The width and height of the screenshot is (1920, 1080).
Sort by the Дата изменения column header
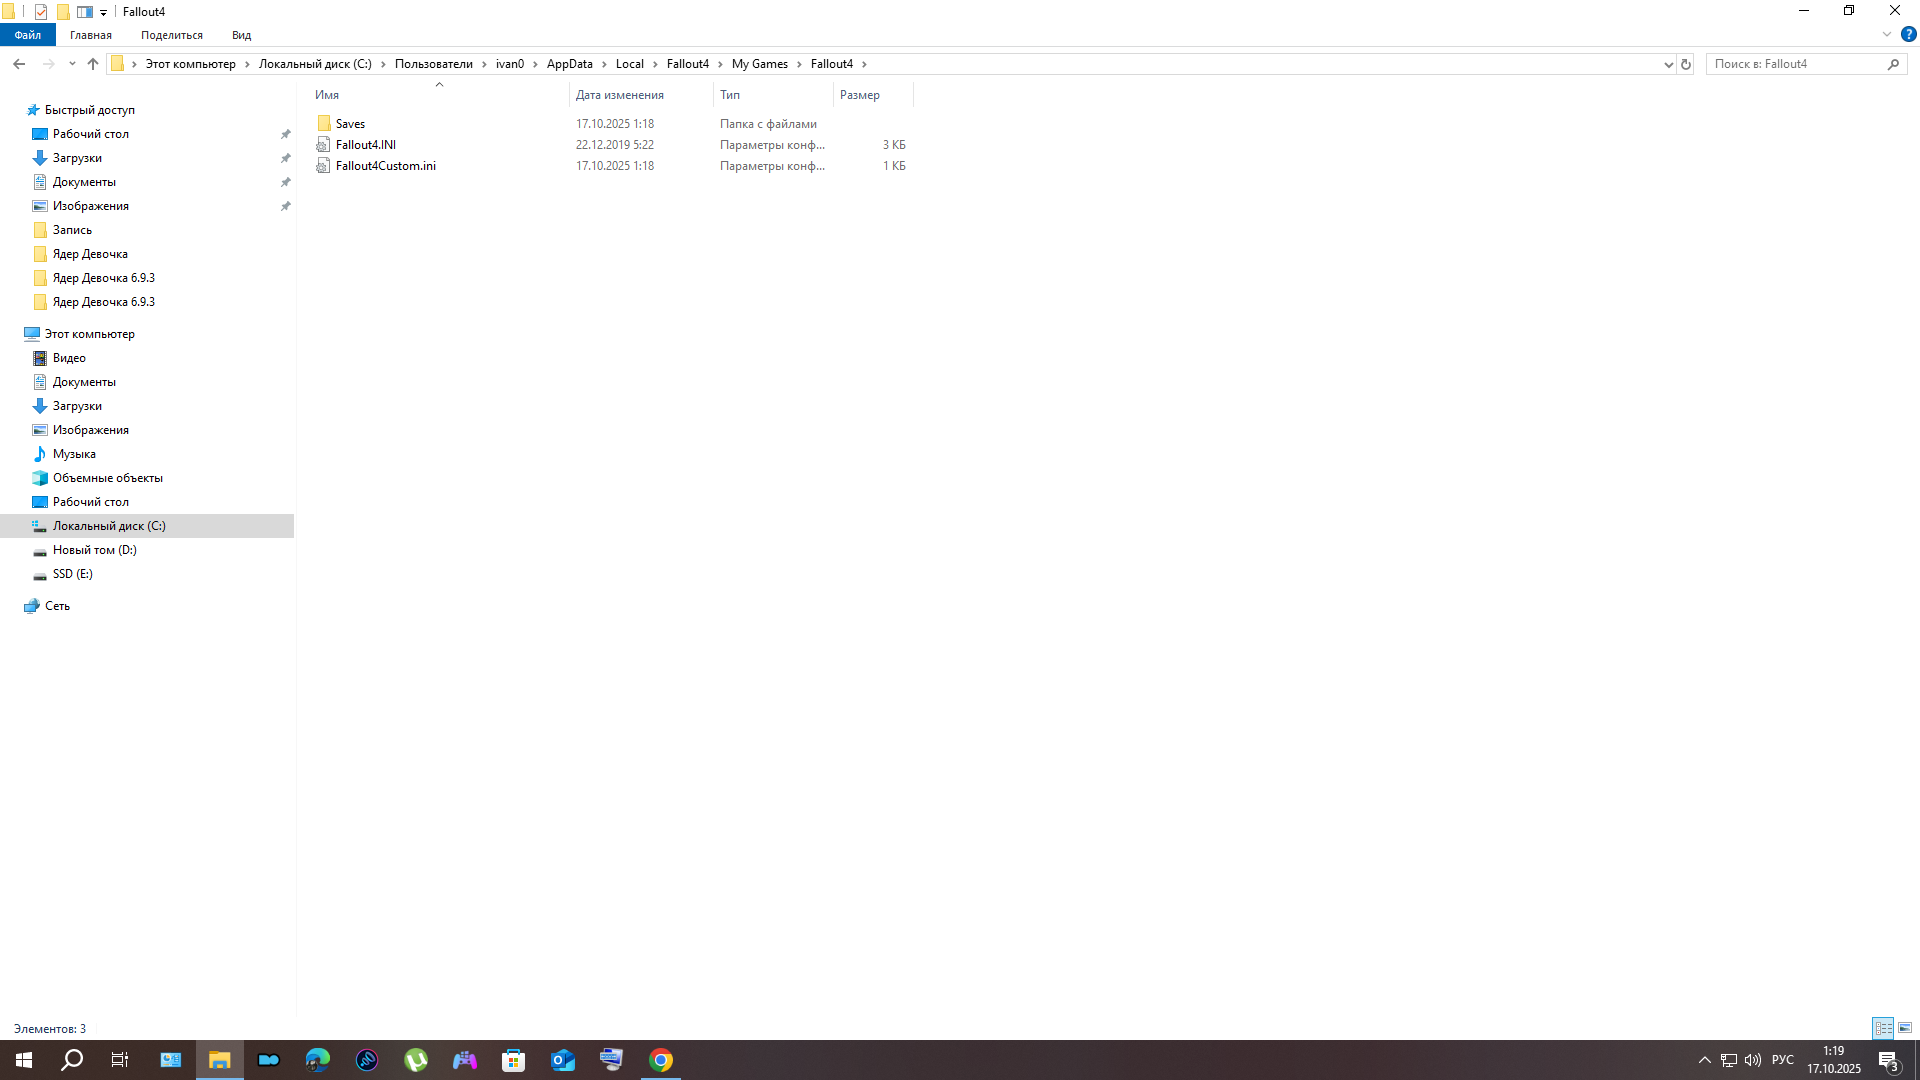pos(641,95)
